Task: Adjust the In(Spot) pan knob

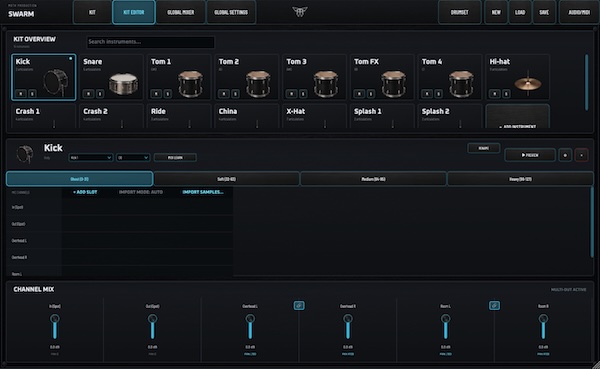Action: pos(55,318)
